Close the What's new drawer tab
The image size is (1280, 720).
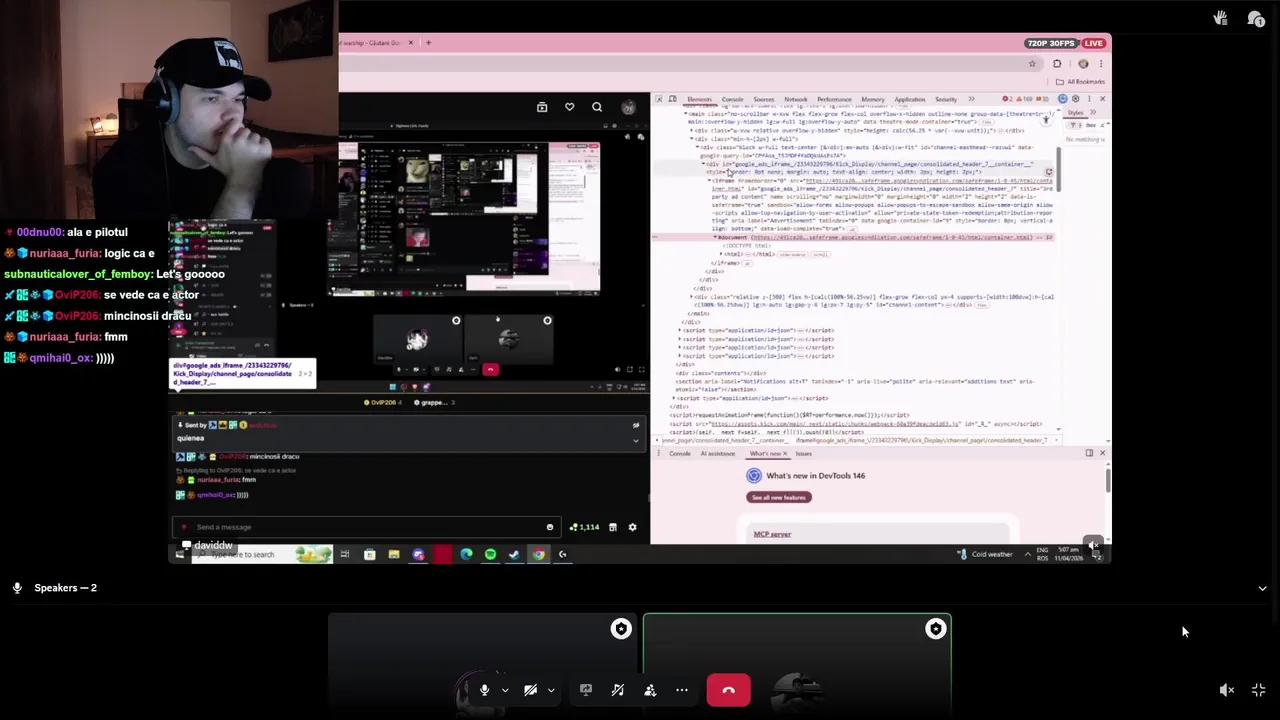coord(785,454)
